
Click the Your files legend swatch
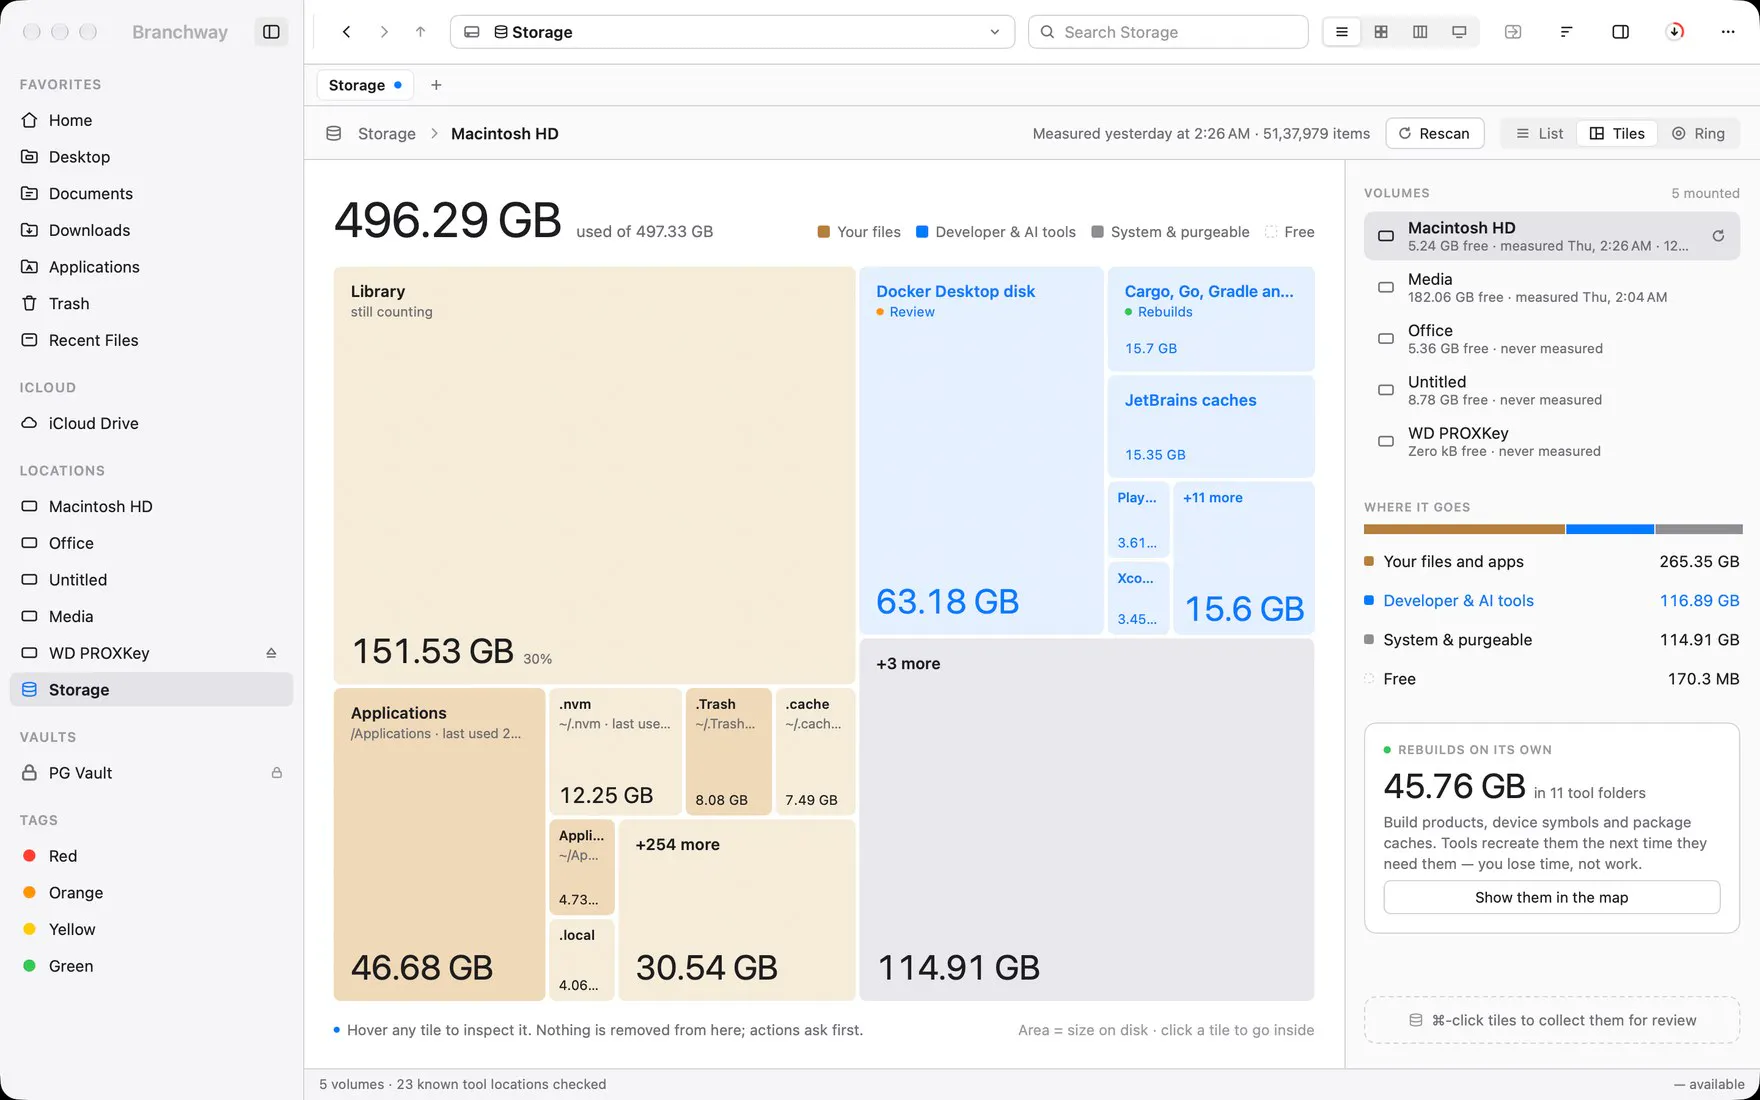pos(824,232)
